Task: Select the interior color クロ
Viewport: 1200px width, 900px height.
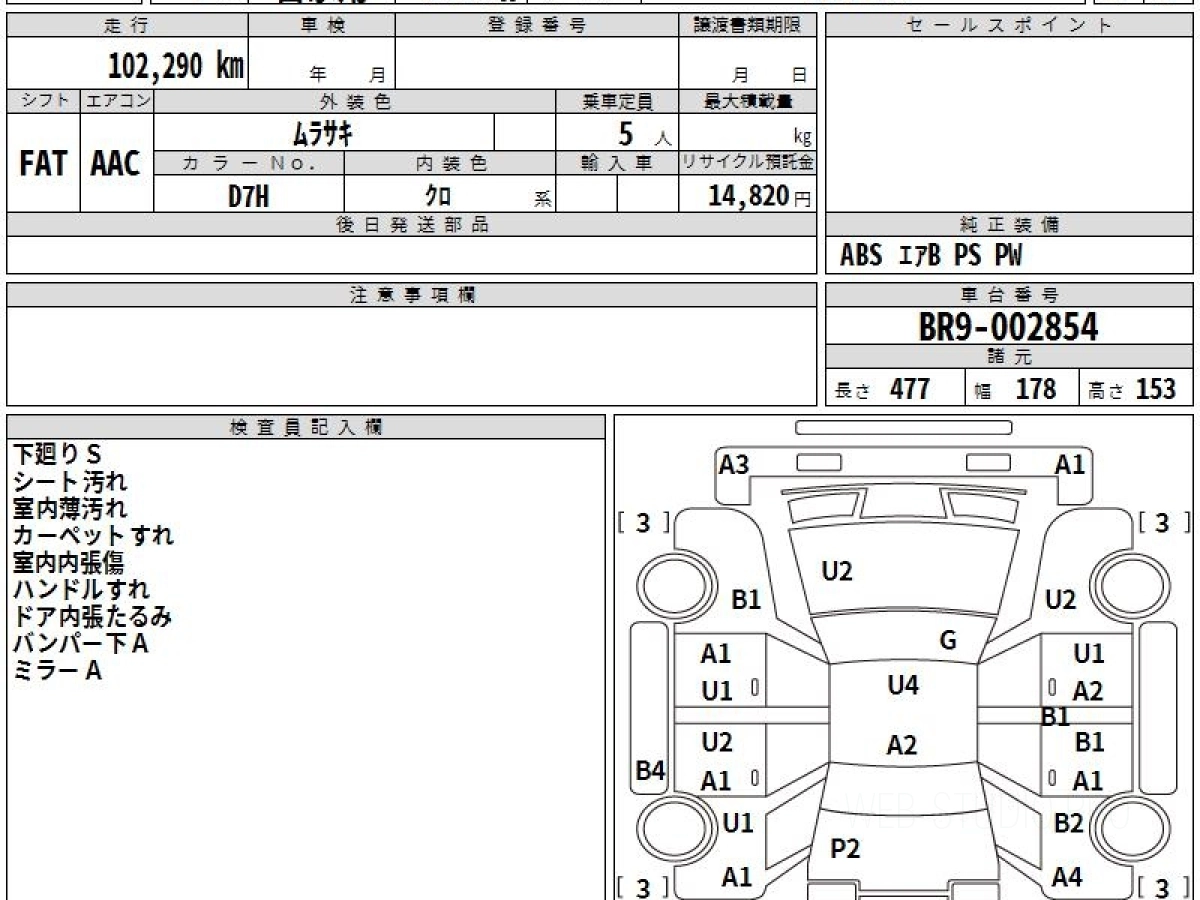Action: [438, 196]
